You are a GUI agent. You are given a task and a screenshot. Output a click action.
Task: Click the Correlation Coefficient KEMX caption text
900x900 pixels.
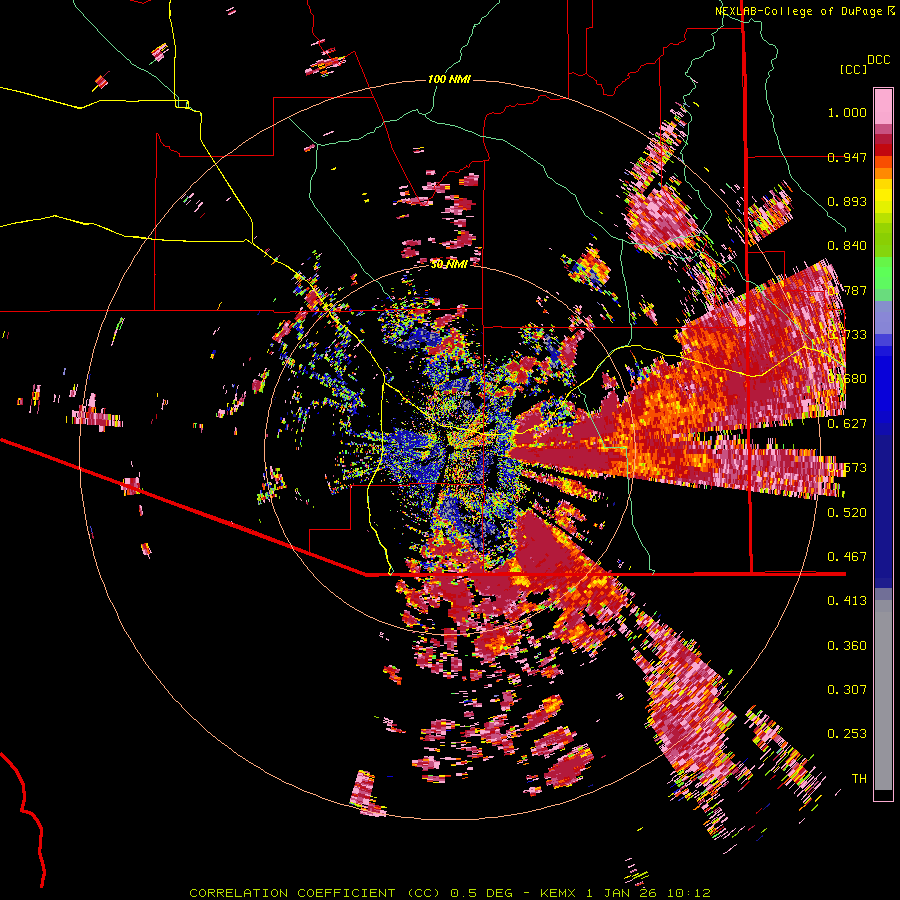tap(450, 893)
